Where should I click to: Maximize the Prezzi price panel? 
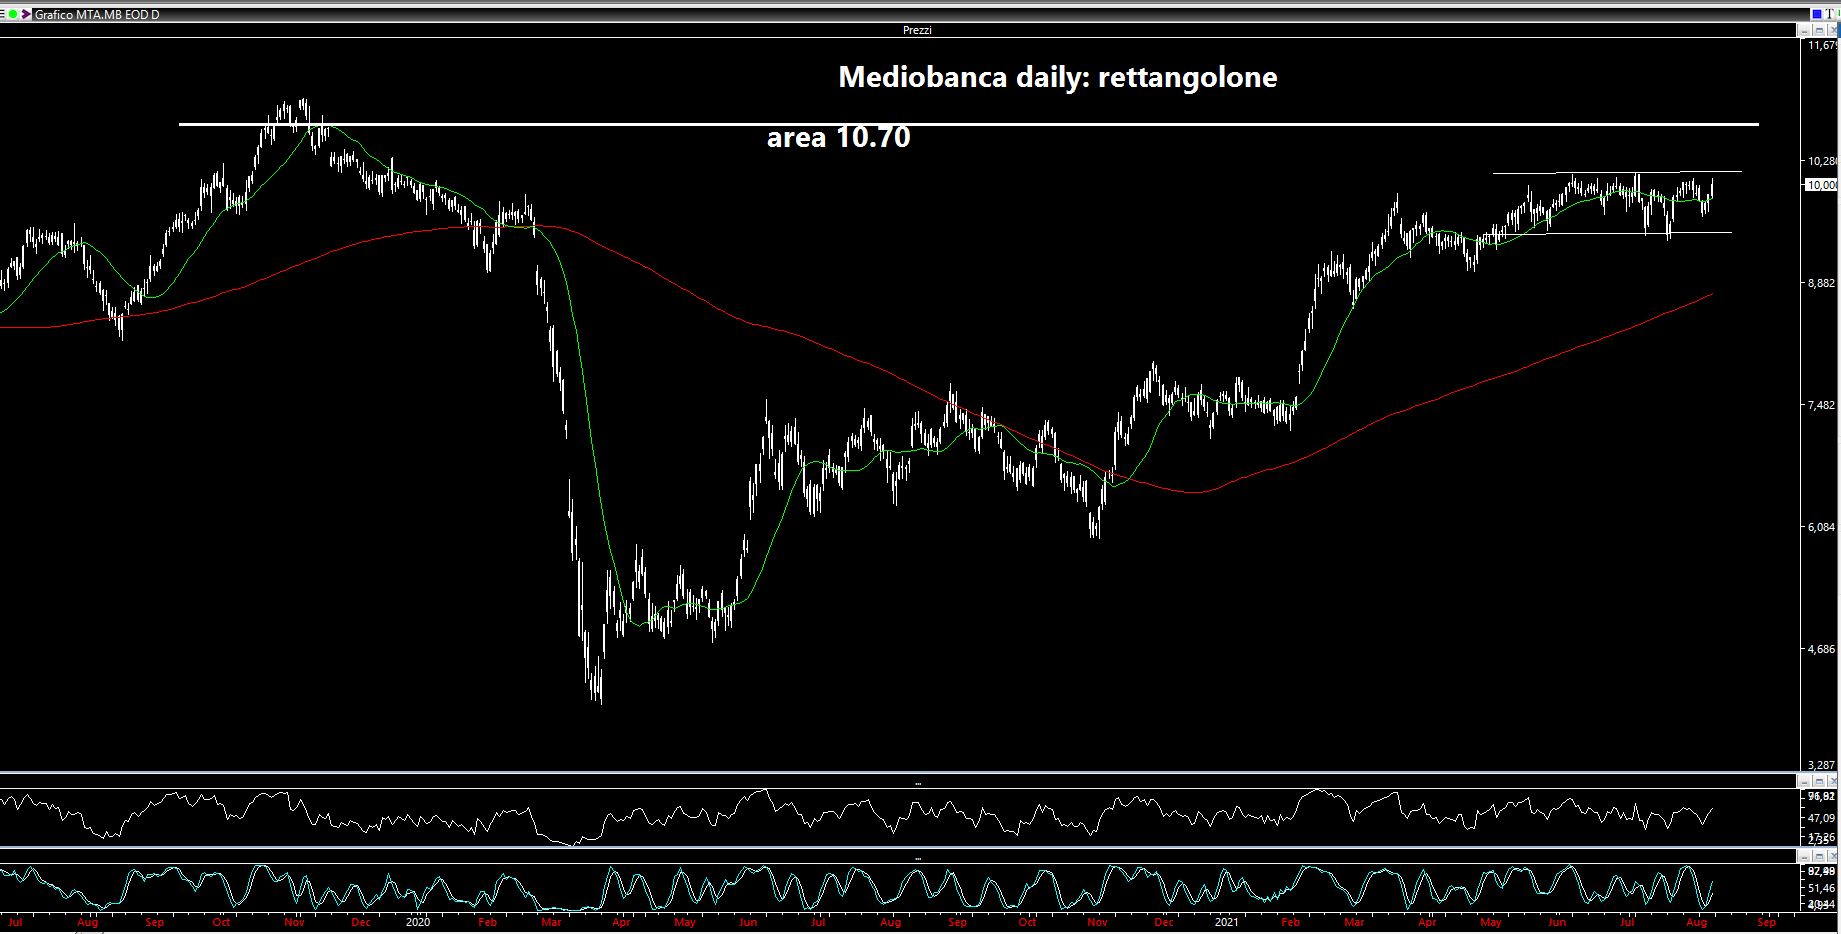click(x=1819, y=30)
